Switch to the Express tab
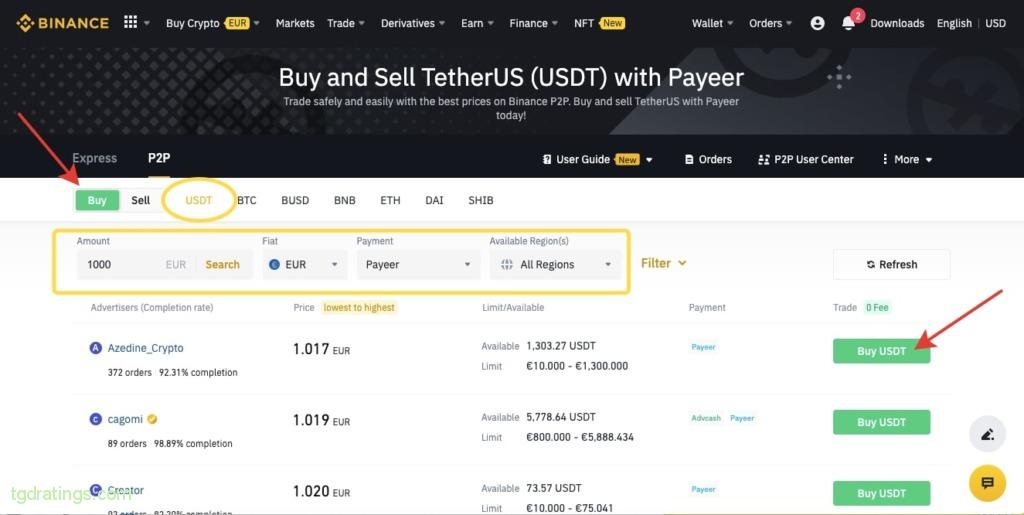 [x=95, y=158]
